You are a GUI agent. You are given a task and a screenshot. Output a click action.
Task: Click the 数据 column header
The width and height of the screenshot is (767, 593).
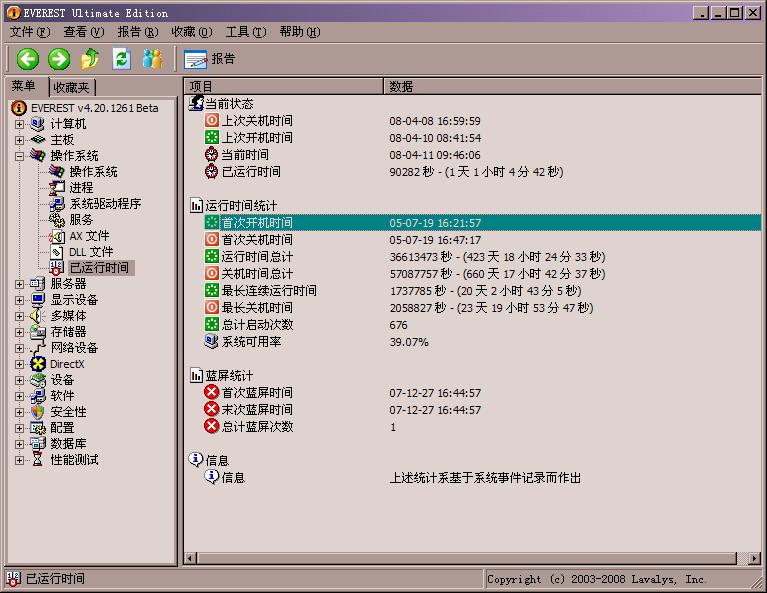573,87
